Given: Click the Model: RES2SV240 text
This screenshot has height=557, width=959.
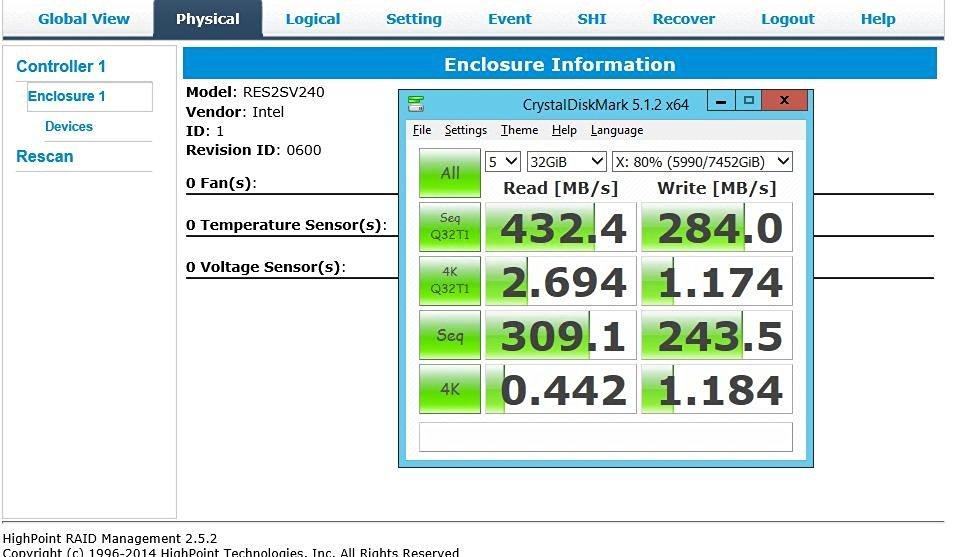Looking at the screenshot, I should tap(255, 92).
